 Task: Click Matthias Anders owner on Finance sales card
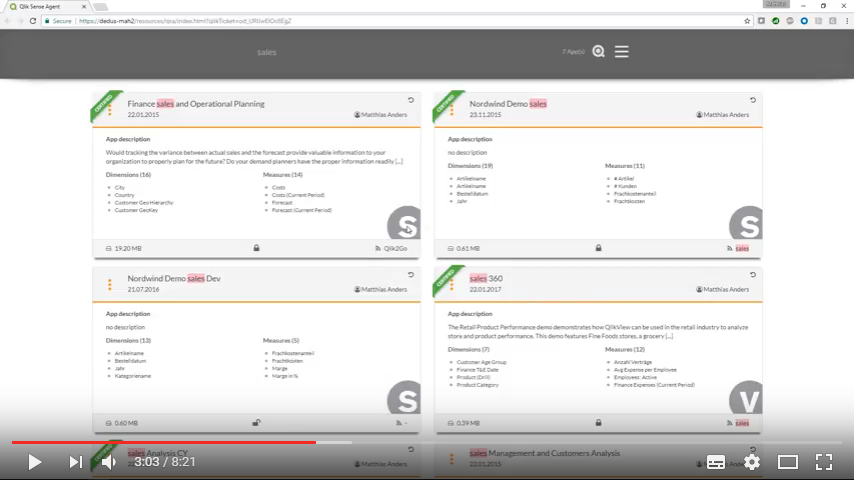click(x=381, y=115)
